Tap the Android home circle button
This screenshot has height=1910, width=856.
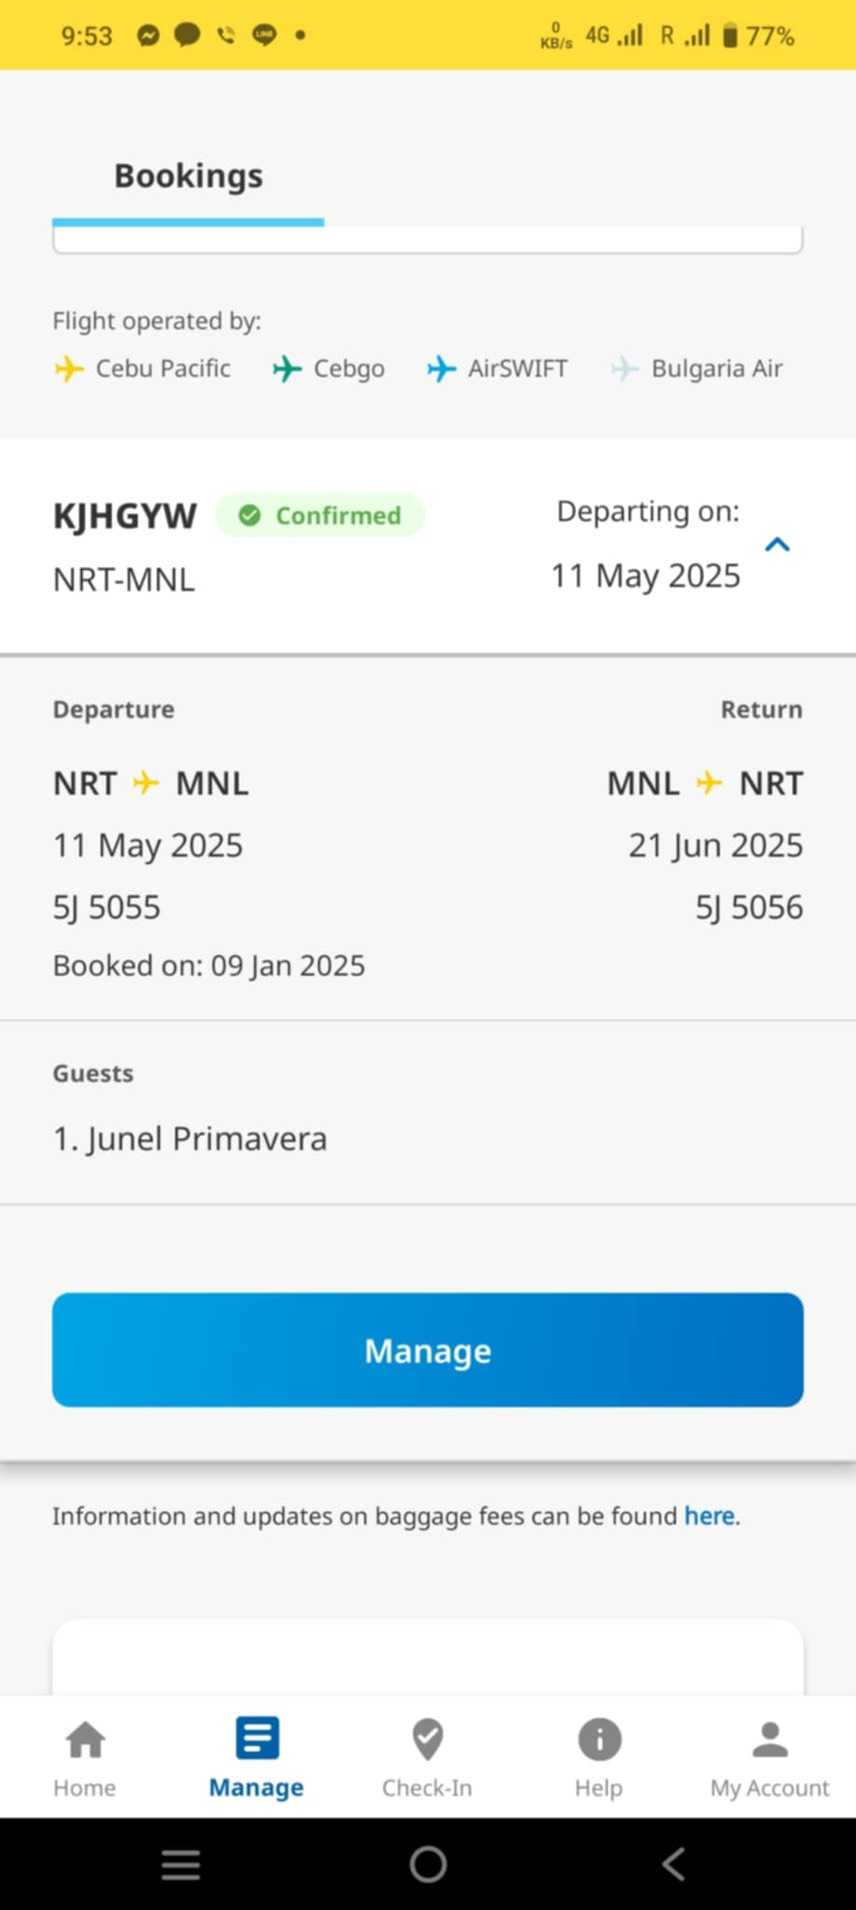click(428, 1864)
